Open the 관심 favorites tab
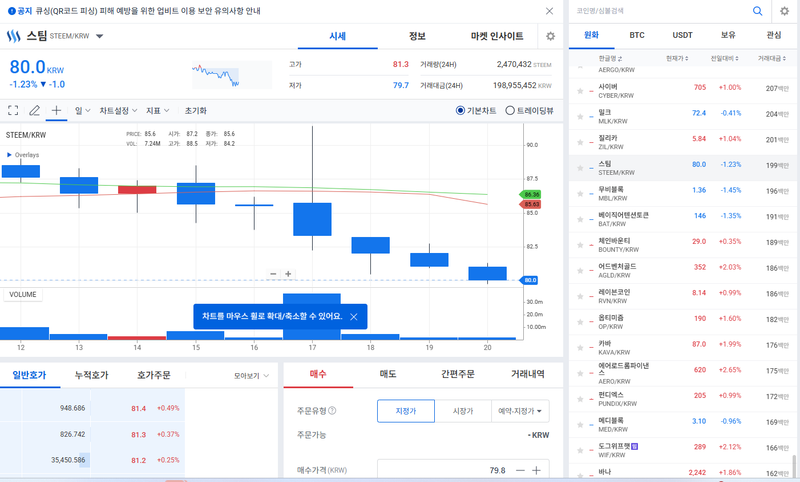 click(x=774, y=35)
